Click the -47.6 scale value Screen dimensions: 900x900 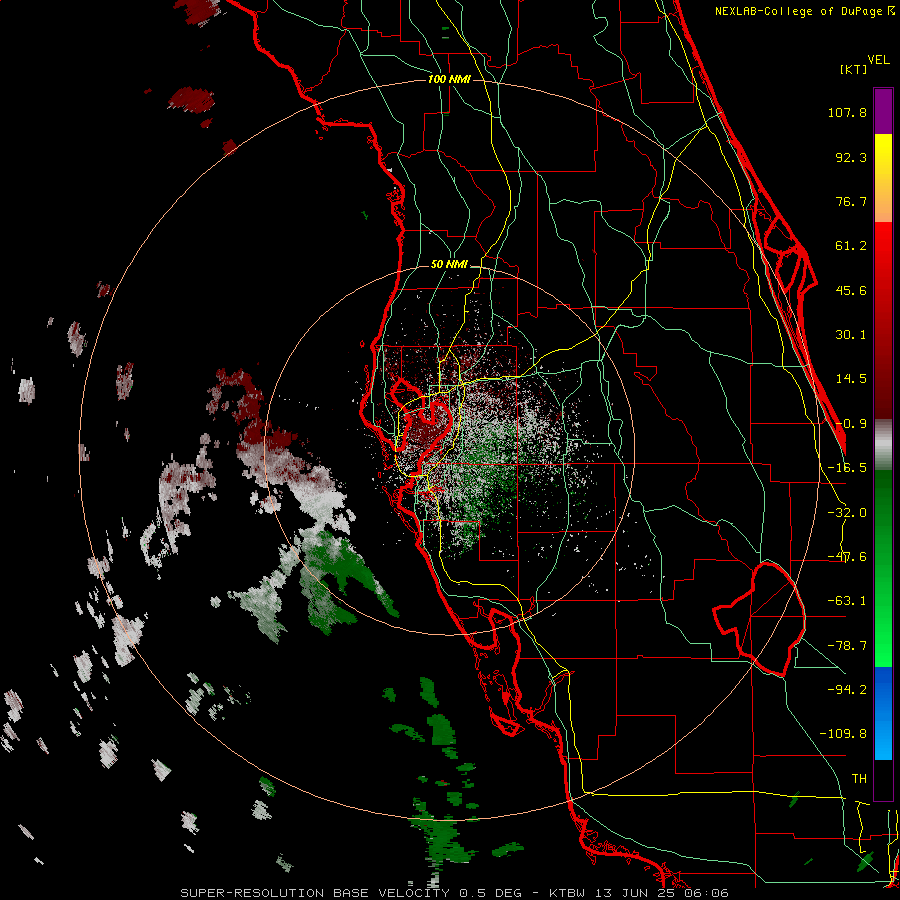pyautogui.click(x=847, y=557)
